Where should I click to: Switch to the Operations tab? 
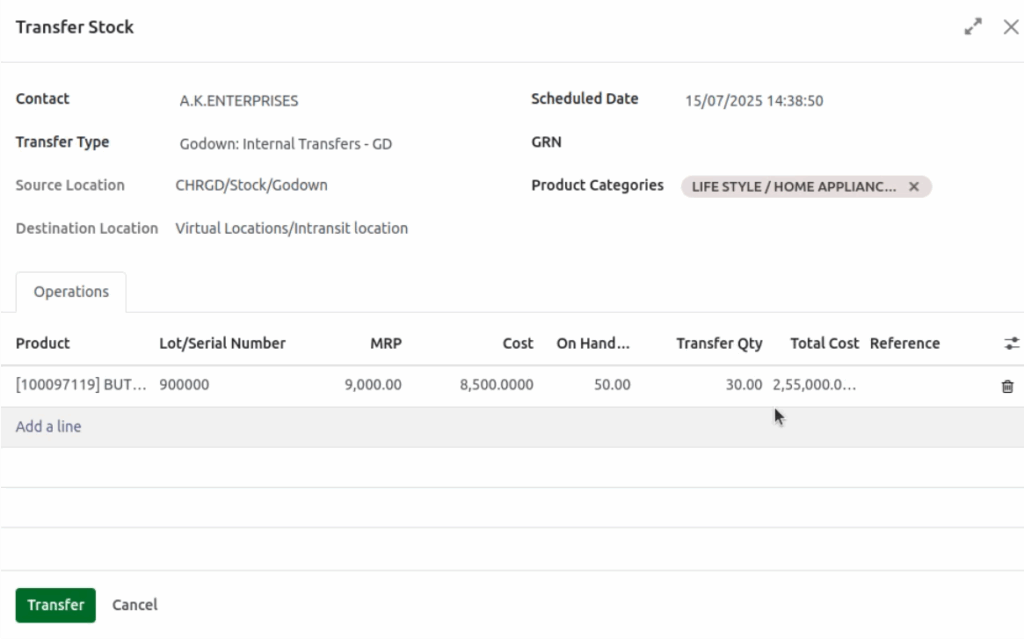tap(70, 291)
